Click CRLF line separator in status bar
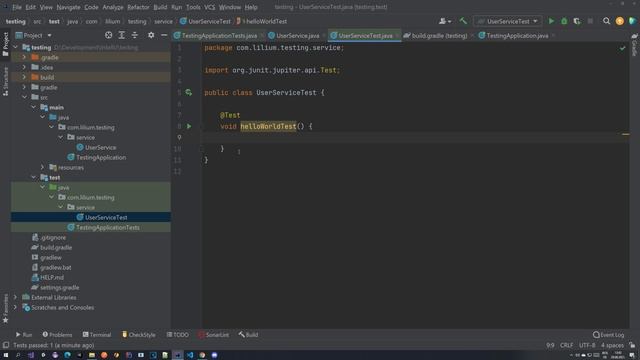 (567, 345)
